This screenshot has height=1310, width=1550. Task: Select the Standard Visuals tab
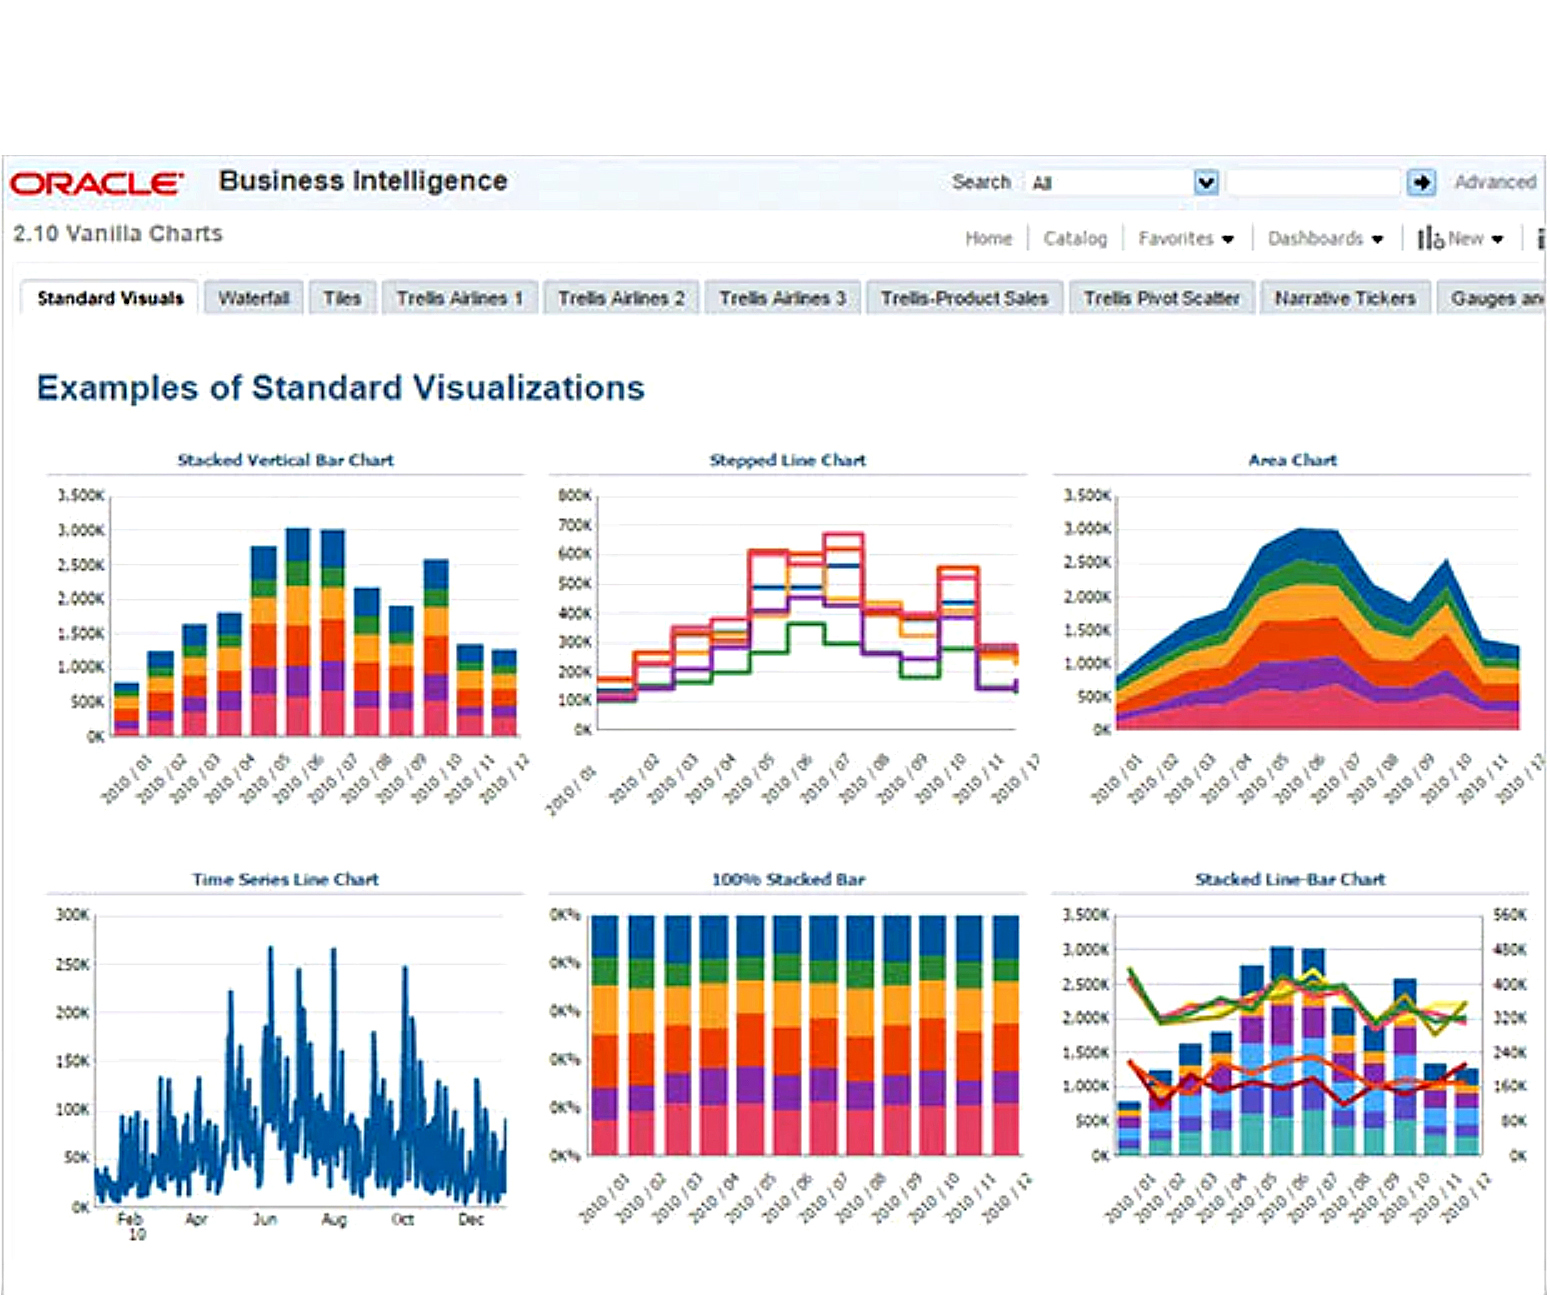click(110, 298)
